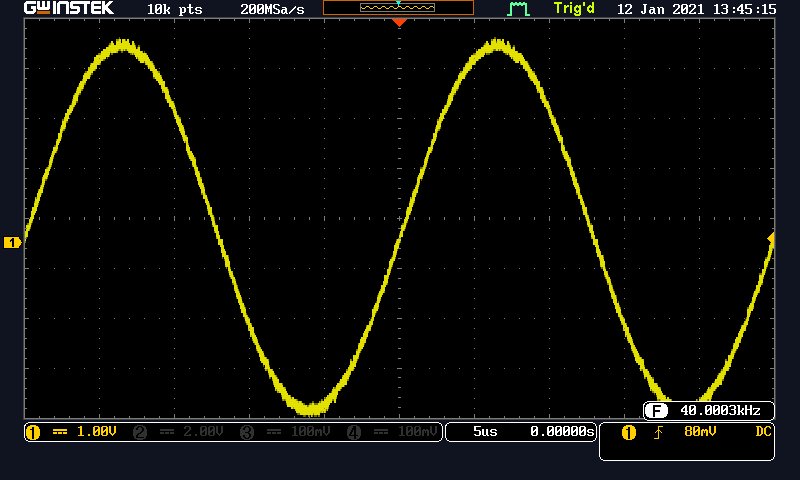Open the 80mV trigger level setting
Viewport: 800px width, 480px height.
(692, 433)
